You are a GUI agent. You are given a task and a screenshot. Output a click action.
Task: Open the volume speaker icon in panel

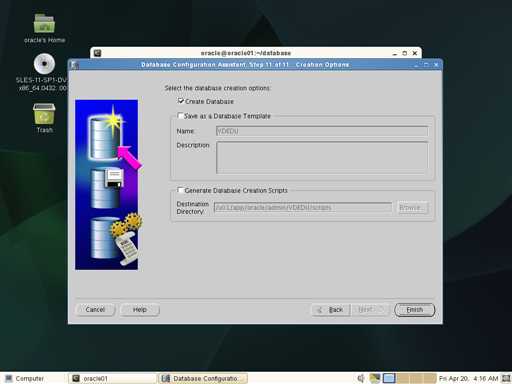tap(361, 378)
